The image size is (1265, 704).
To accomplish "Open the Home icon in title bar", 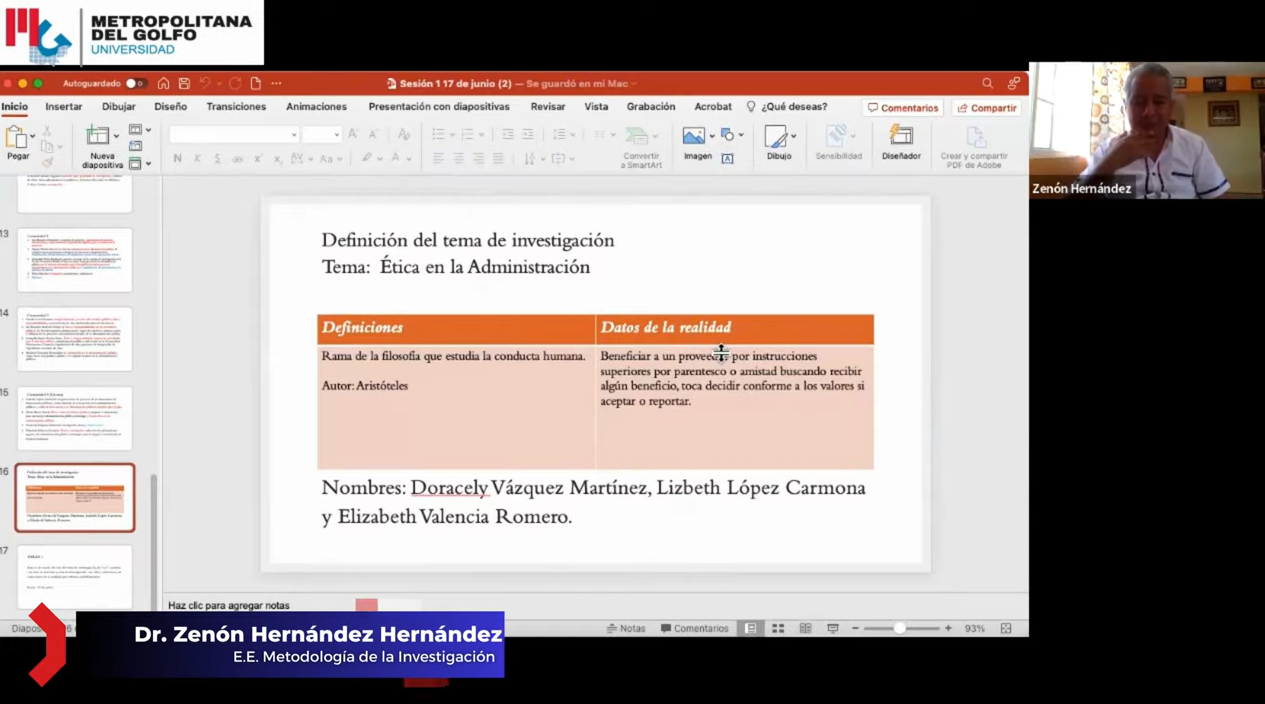I will pyautogui.click(x=163, y=84).
